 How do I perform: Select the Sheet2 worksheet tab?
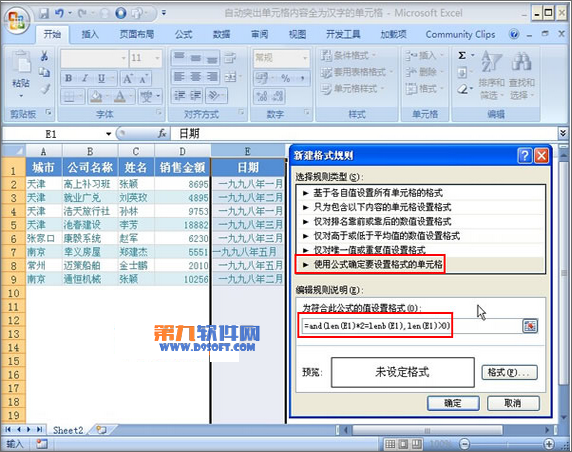tap(68, 430)
